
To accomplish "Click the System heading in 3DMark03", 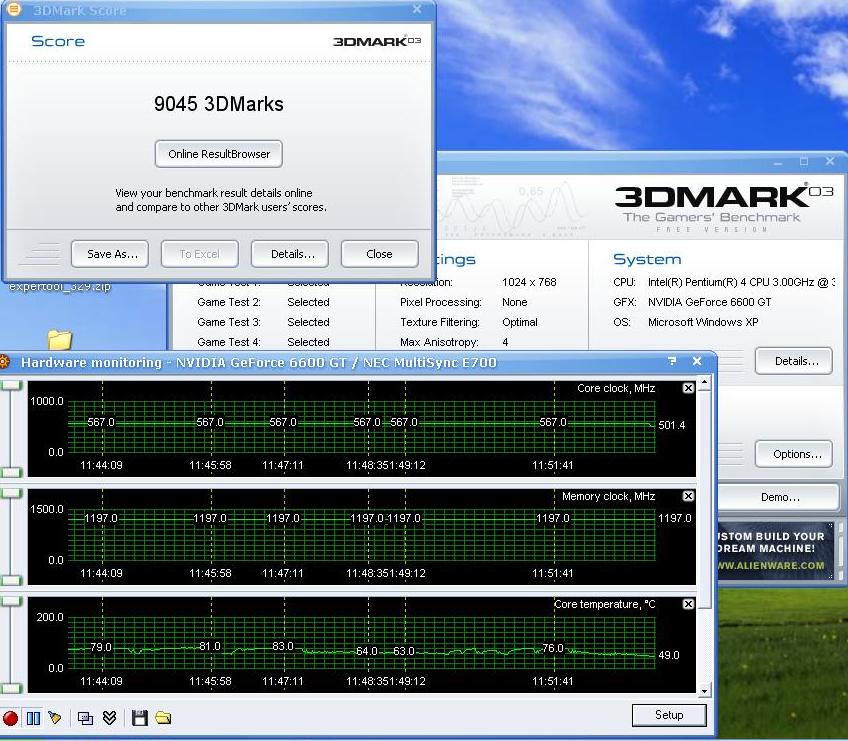I will [x=647, y=259].
